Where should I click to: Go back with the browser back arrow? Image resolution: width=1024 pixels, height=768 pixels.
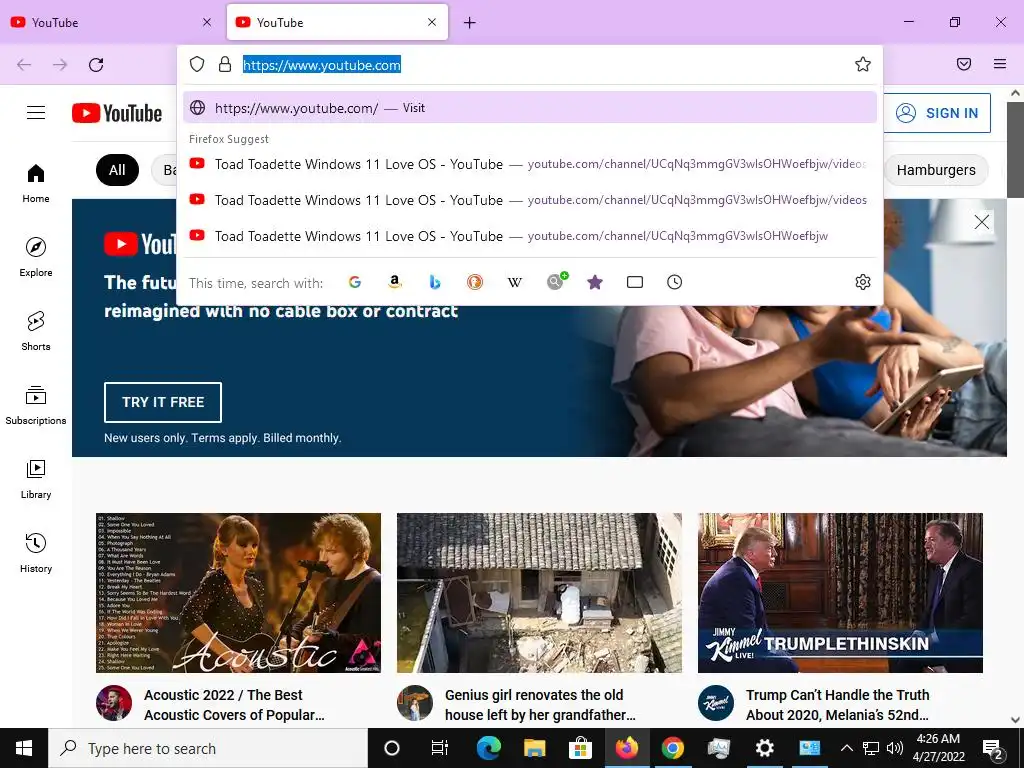tap(24, 65)
